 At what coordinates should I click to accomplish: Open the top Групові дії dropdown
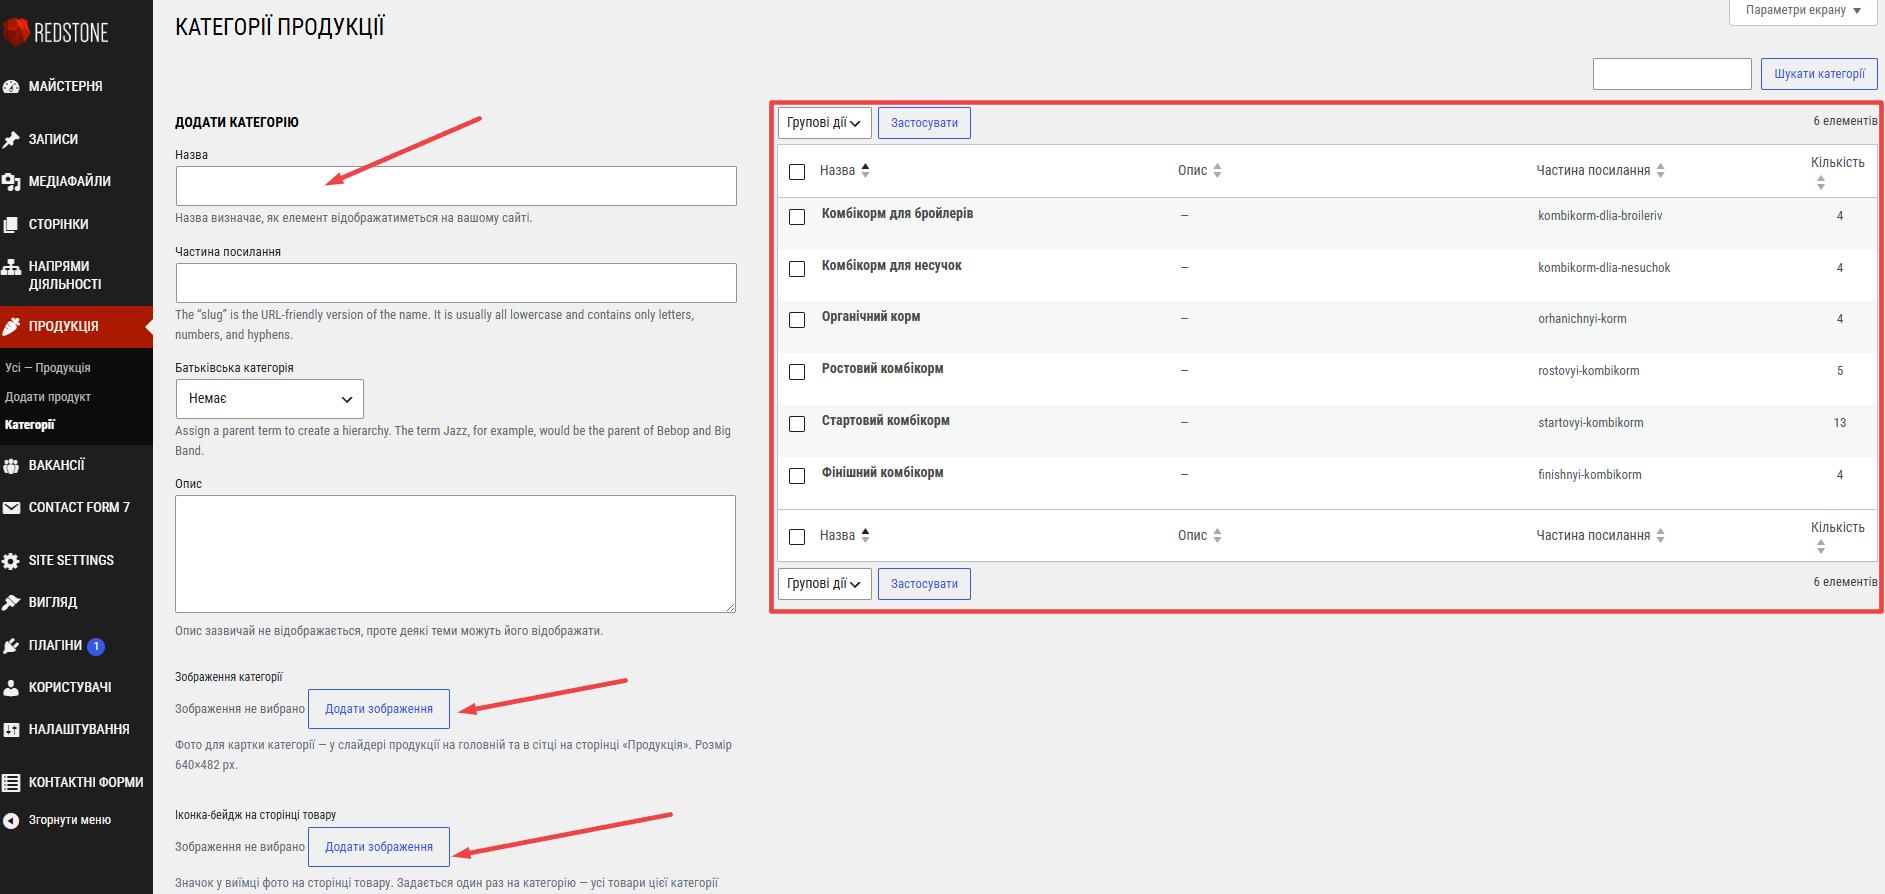tap(824, 123)
